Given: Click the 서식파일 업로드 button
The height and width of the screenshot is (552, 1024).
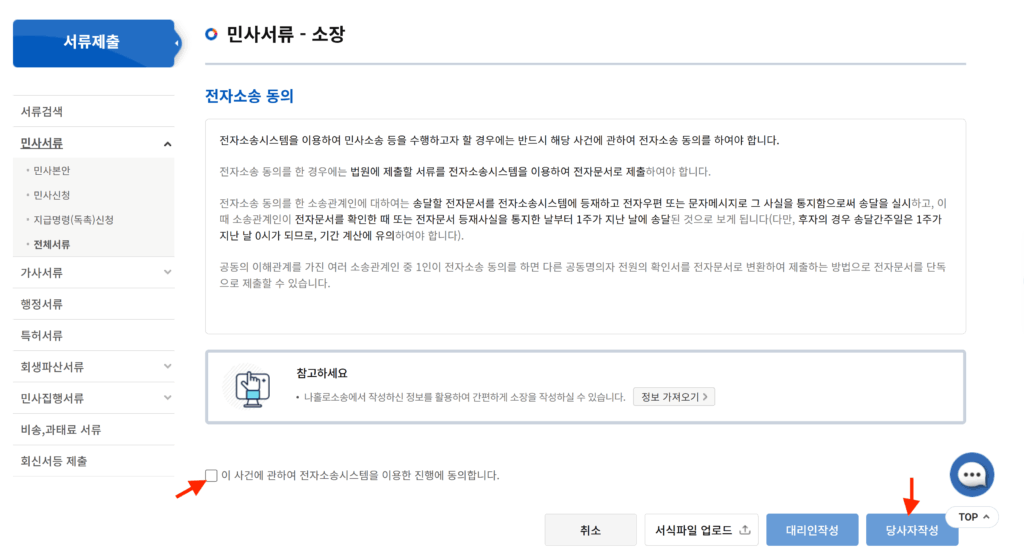Looking at the screenshot, I should pyautogui.click(x=701, y=530).
